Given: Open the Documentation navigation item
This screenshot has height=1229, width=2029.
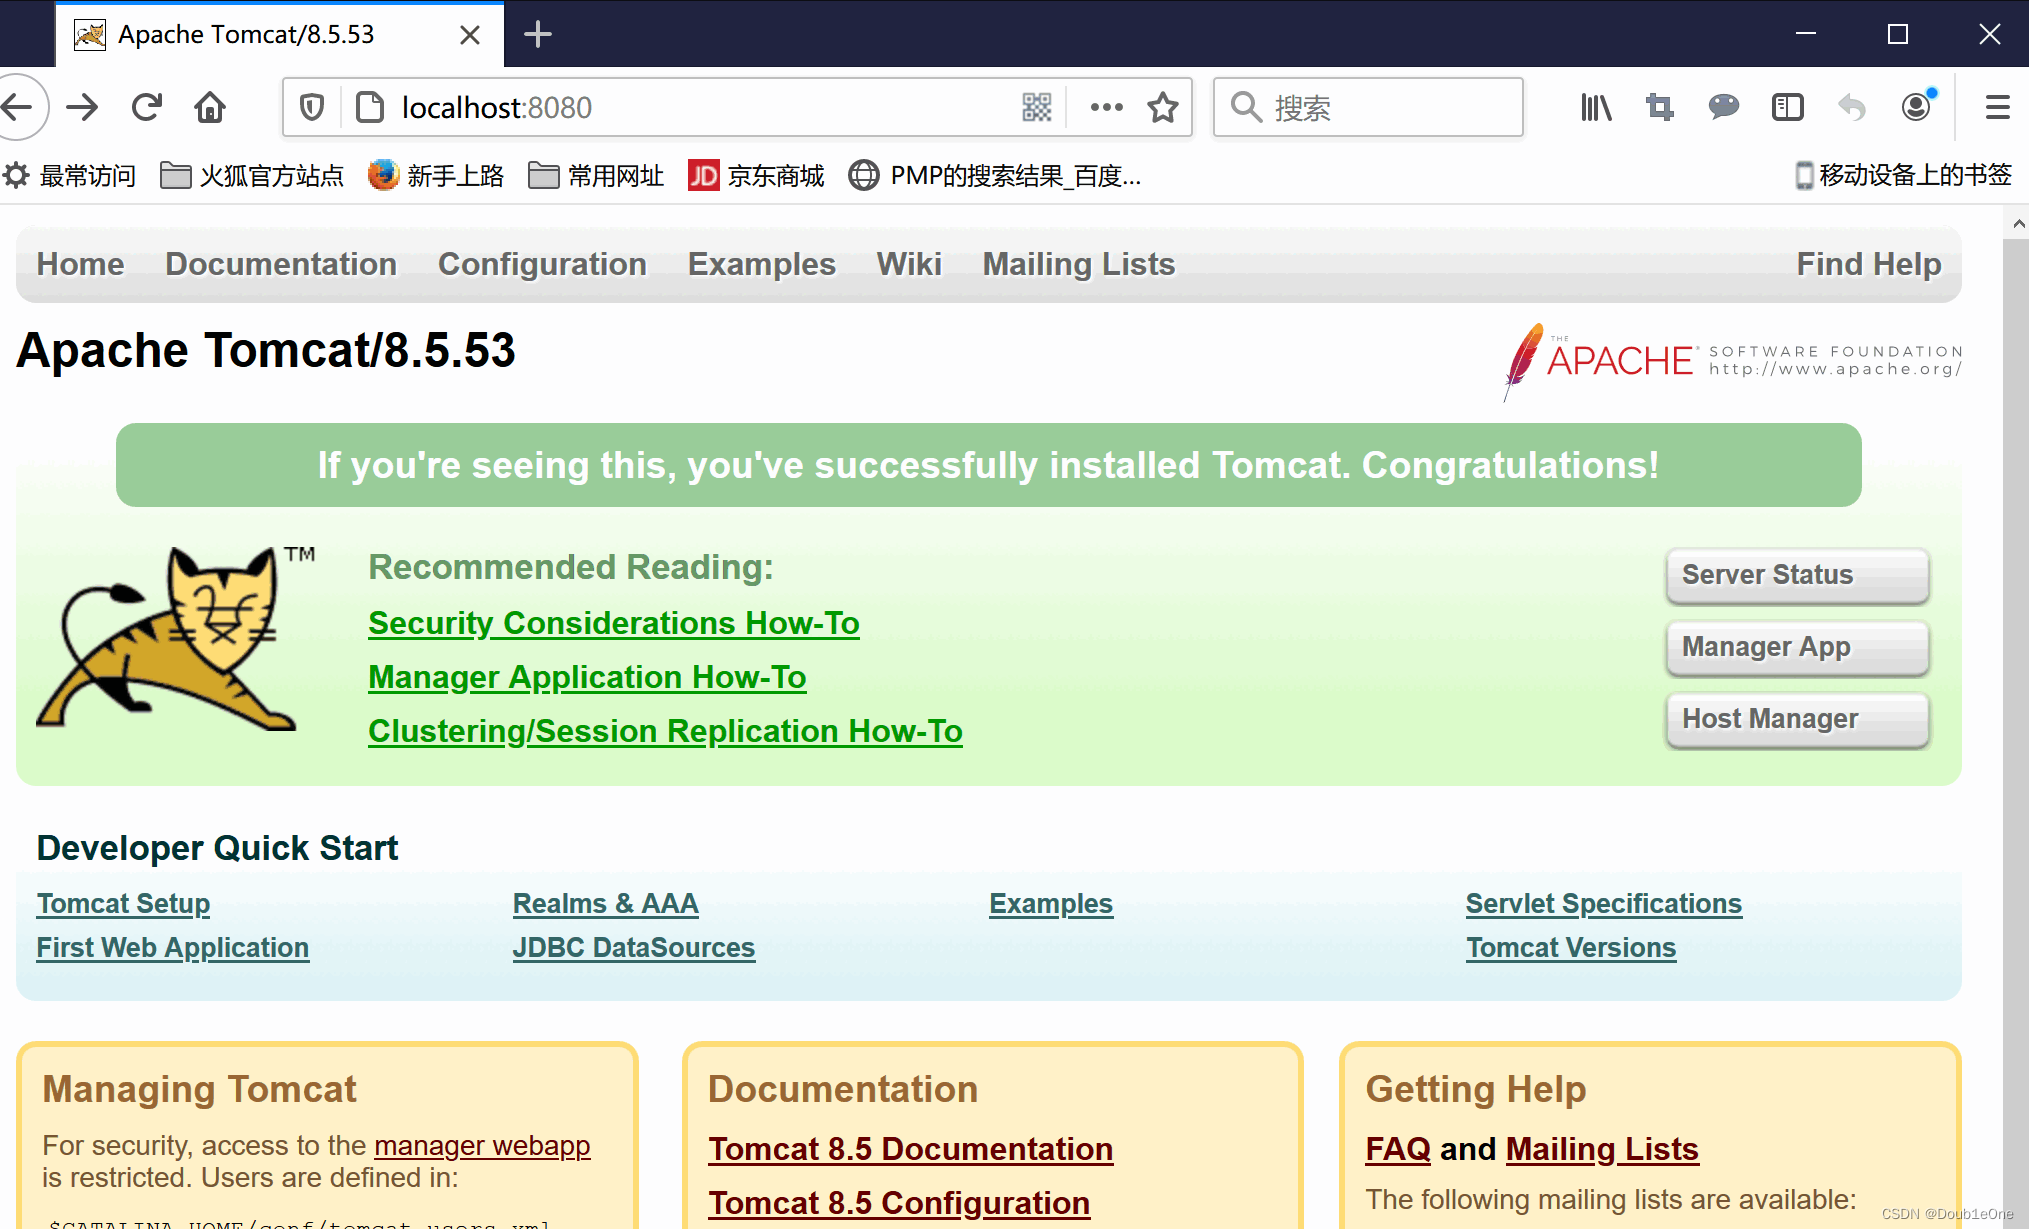Looking at the screenshot, I should pos(281,264).
